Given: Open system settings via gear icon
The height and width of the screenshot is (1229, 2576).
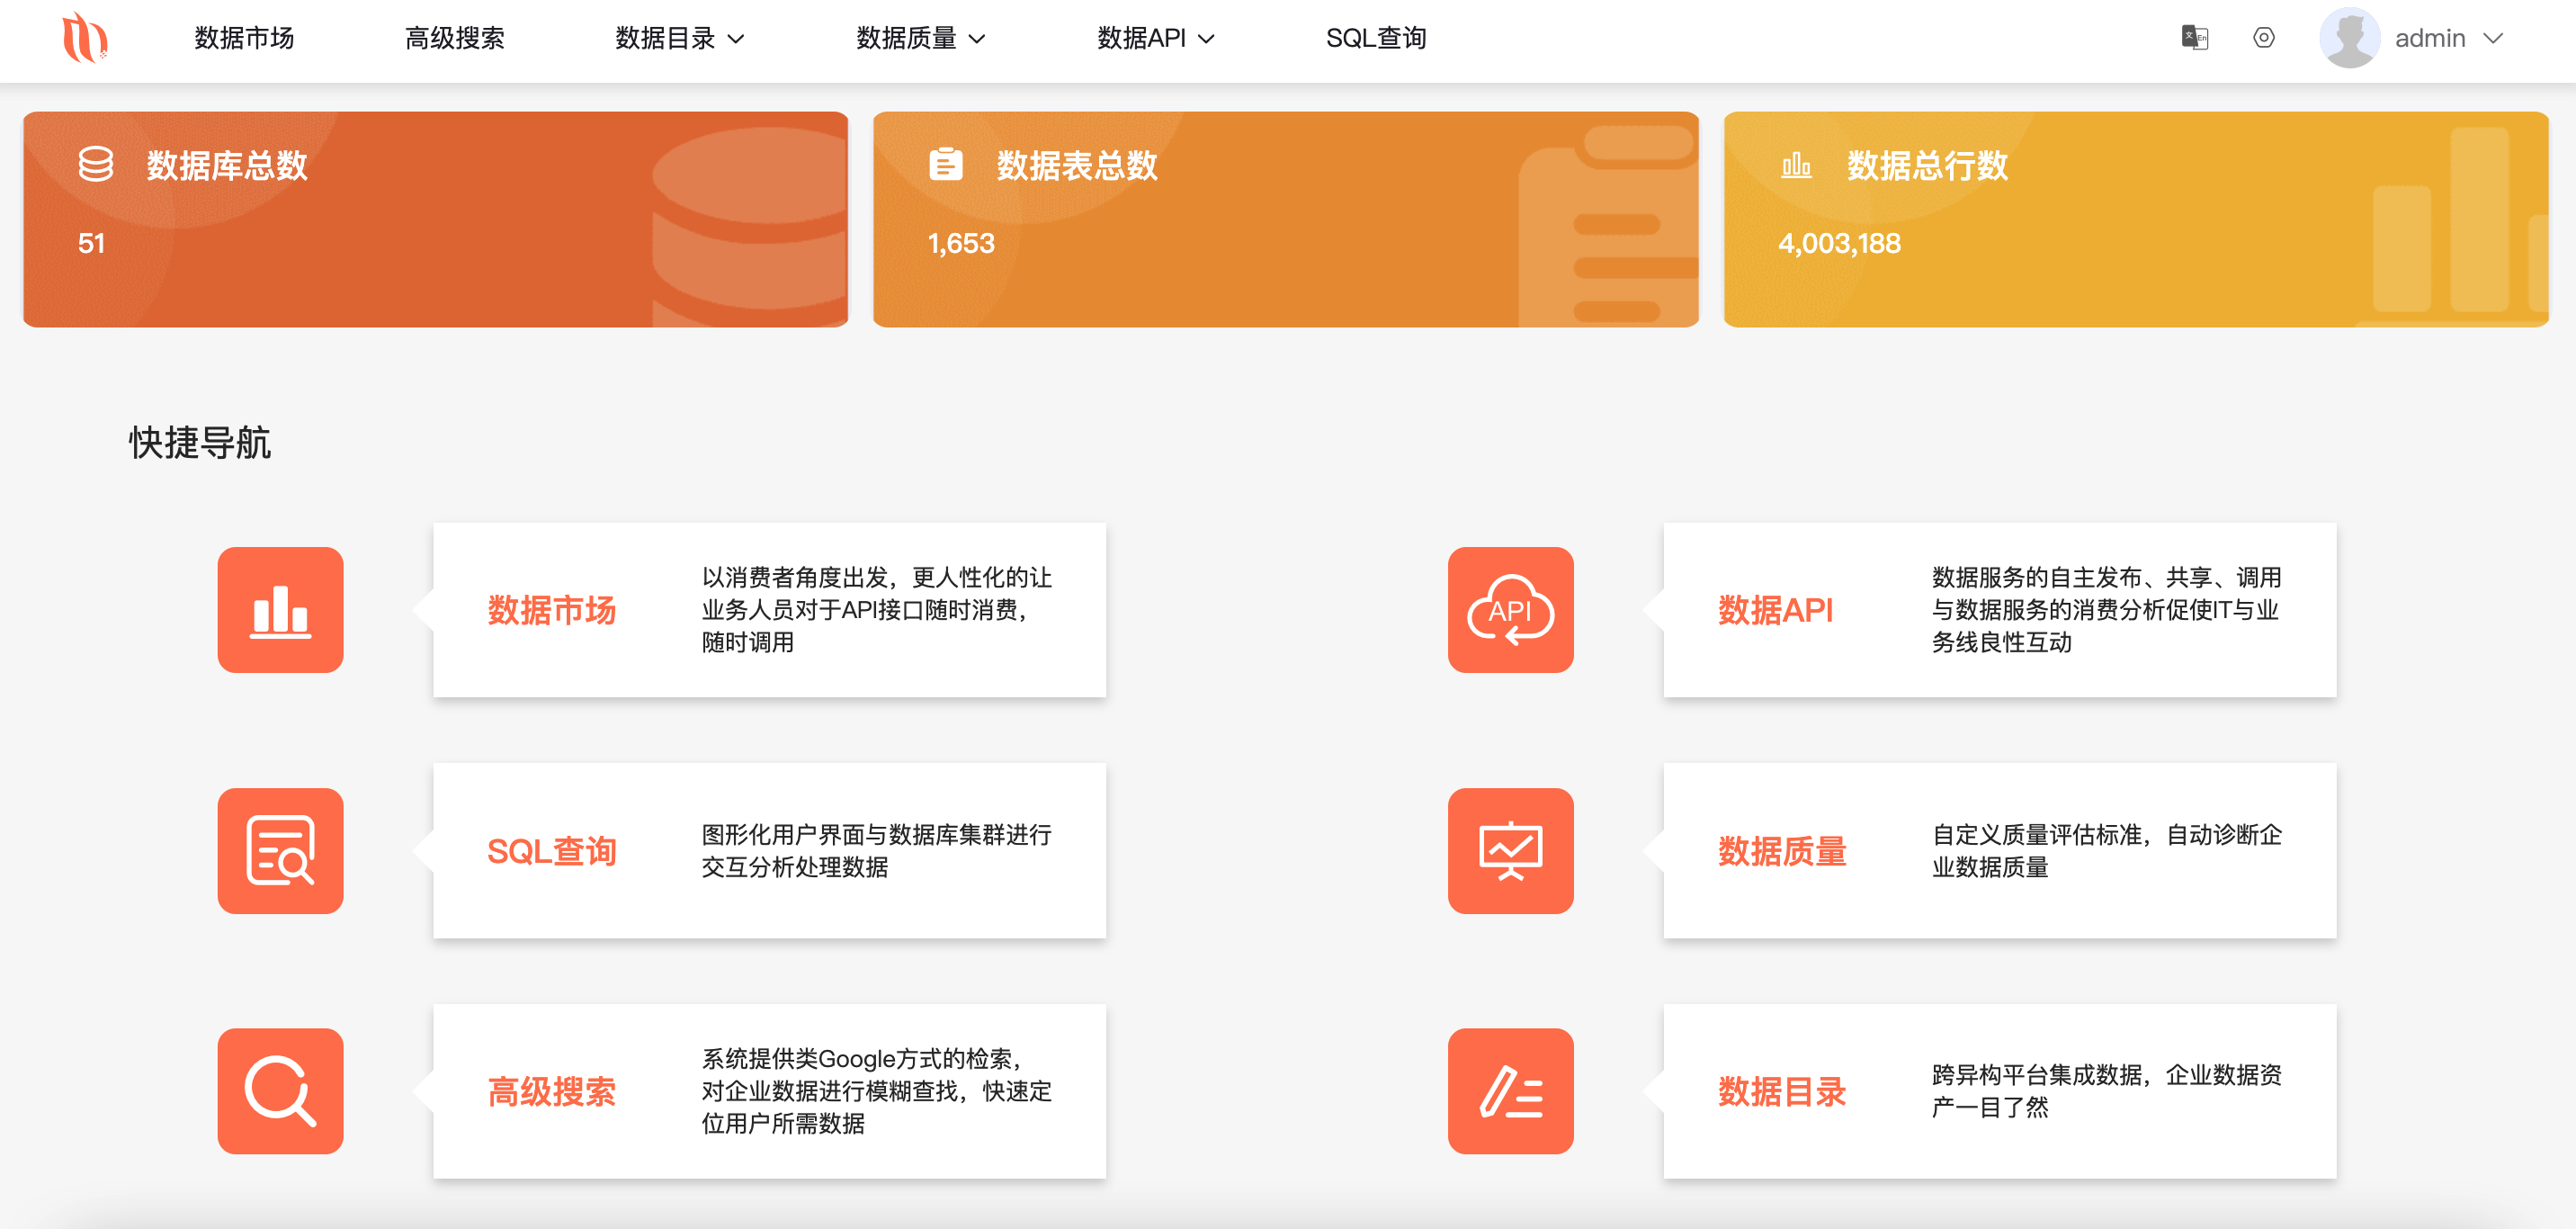Looking at the screenshot, I should click(2264, 37).
